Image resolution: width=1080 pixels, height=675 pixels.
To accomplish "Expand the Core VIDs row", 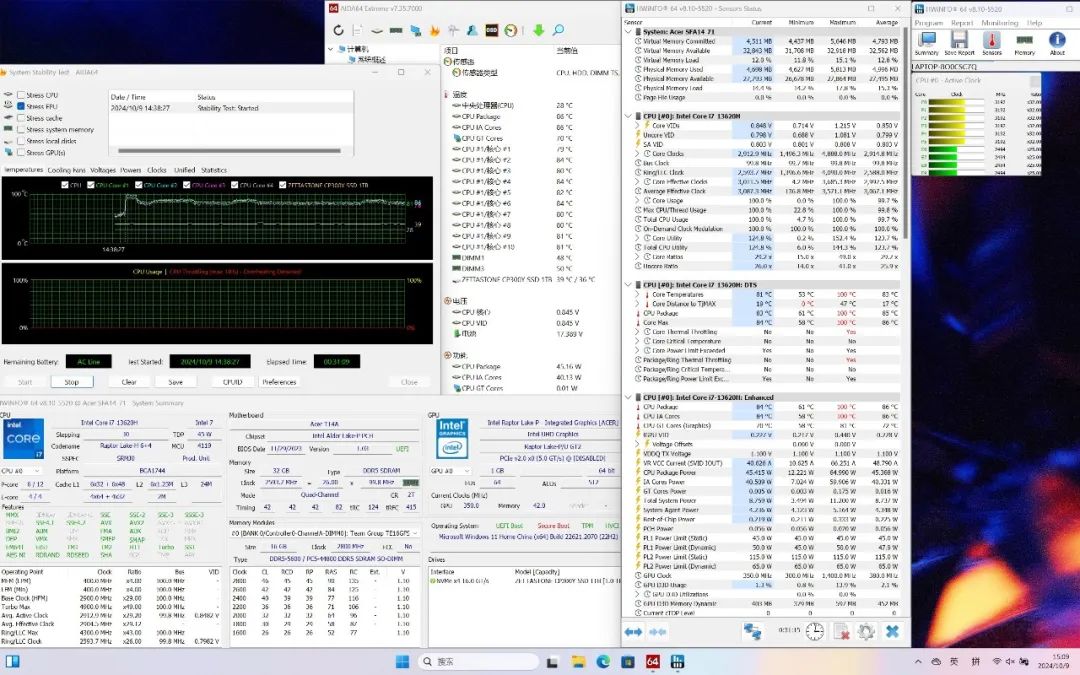I will coord(638,125).
